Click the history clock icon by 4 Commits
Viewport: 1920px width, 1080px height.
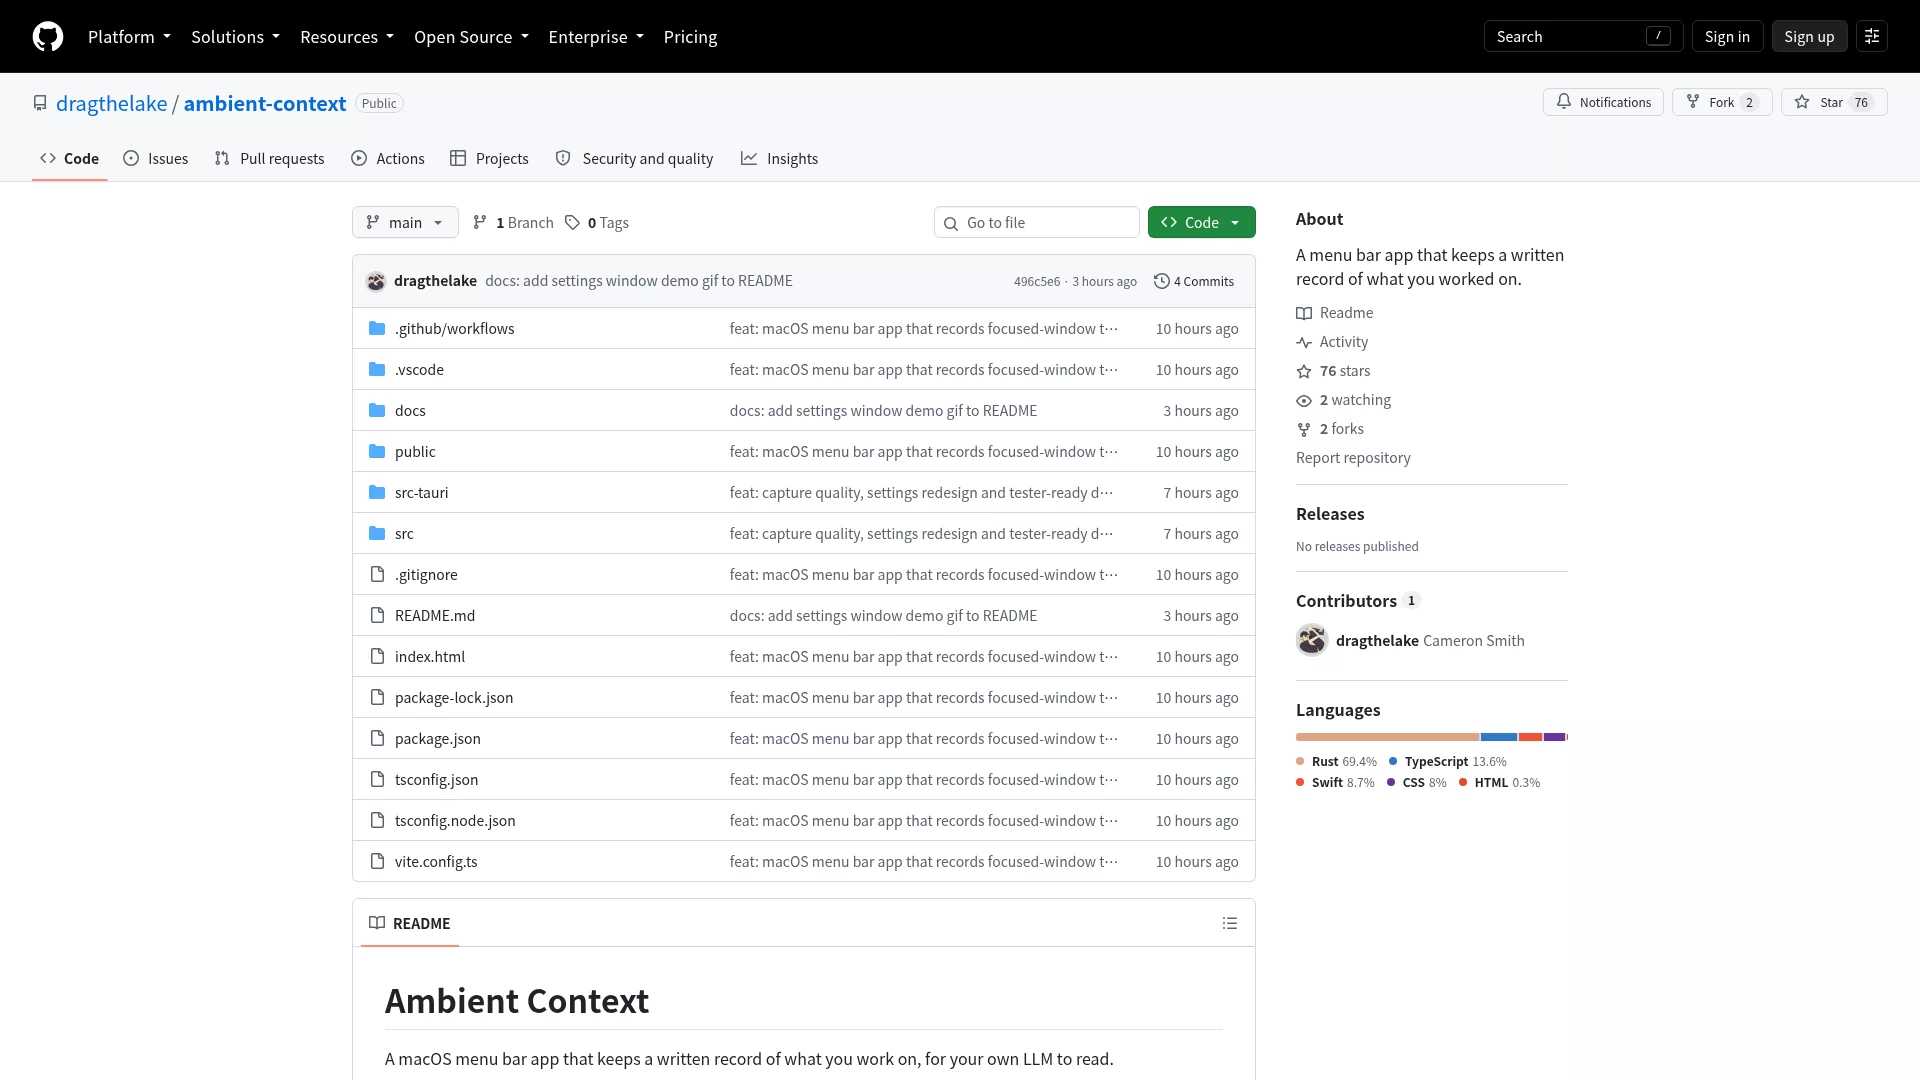pyautogui.click(x=1162, y=281)
